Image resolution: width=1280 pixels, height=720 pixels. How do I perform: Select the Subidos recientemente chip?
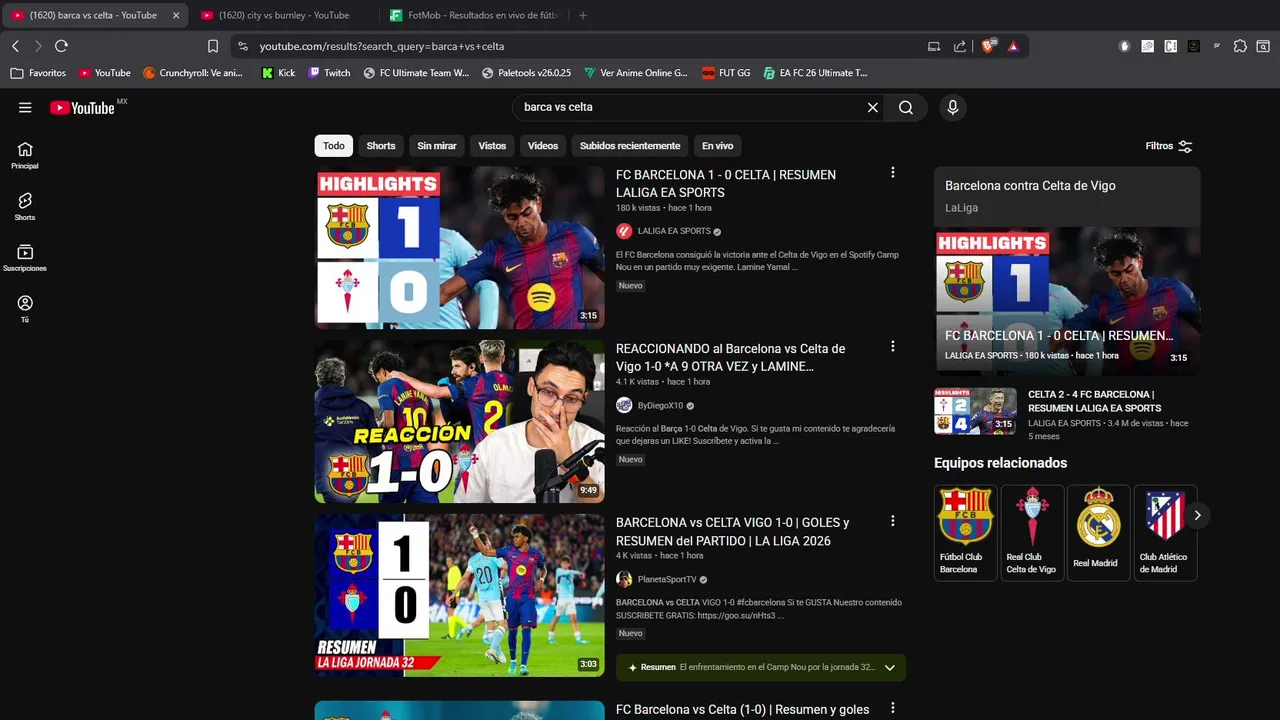630,146
